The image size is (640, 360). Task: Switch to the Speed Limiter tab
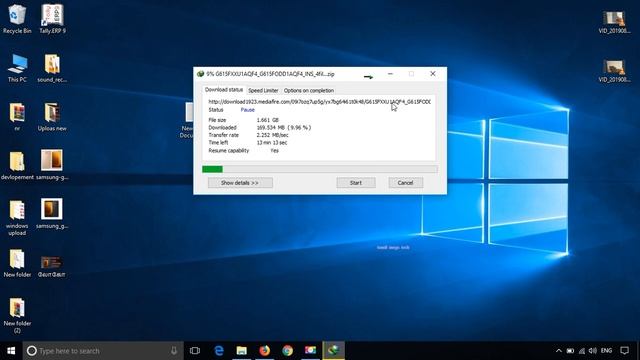pyautogui.click(x=263, y=91)
